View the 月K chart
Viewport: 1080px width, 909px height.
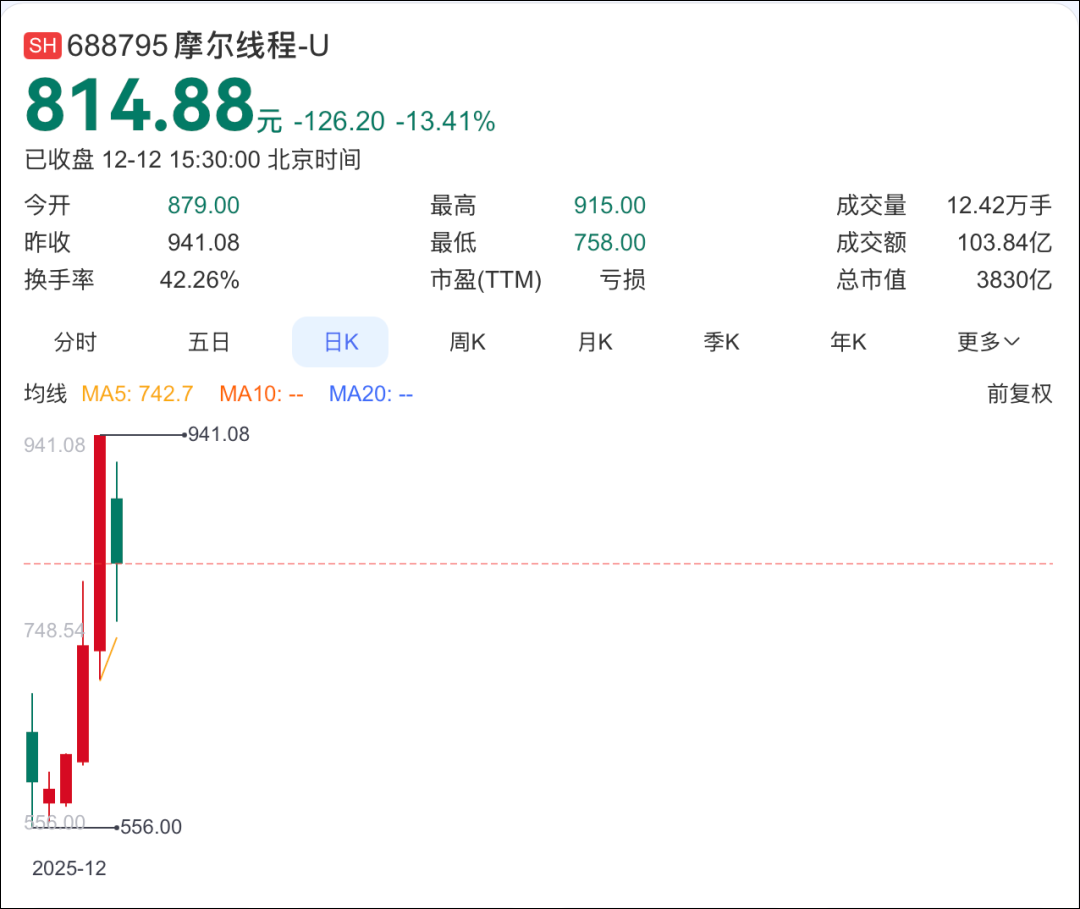point(594,342)
